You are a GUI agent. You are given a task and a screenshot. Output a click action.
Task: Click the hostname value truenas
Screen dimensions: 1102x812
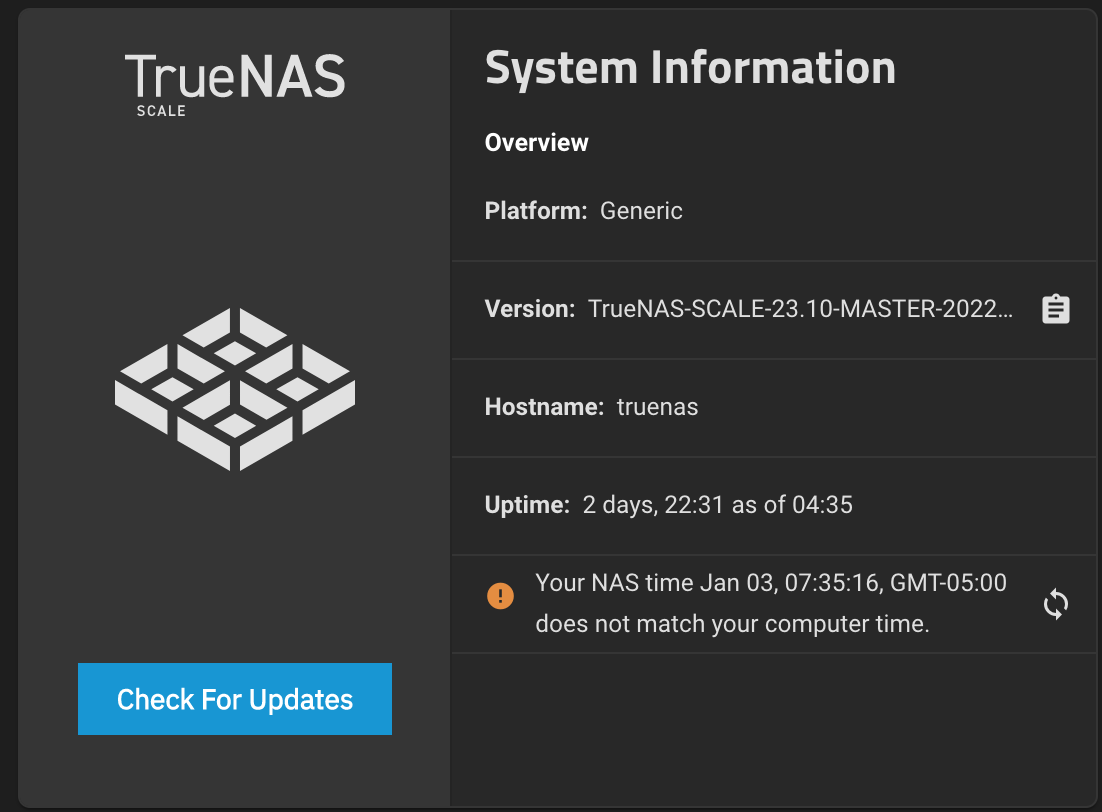pyautogui.click(x=657, y=407)
